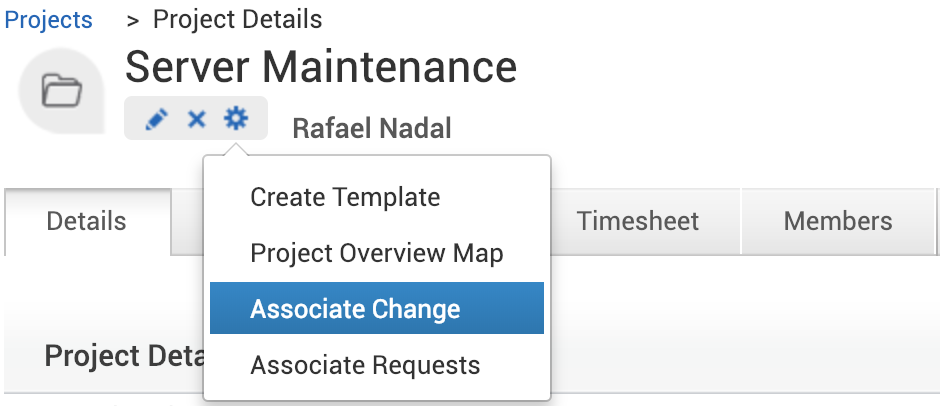Click the tab hidden behind the menu beside Details
This screenshot has width=940, height=406.
tap(187, 221)
